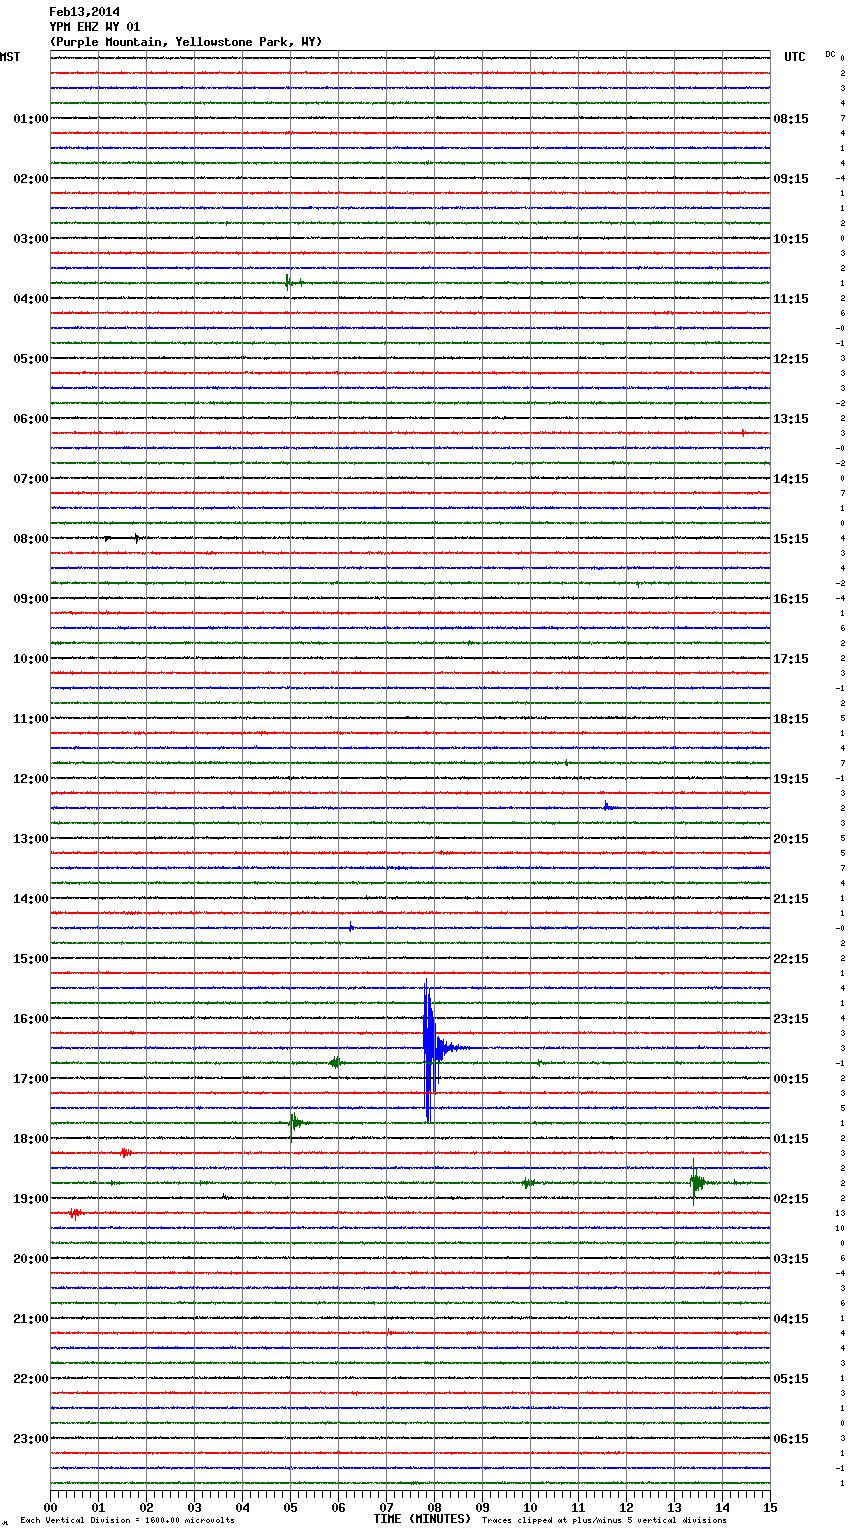Click the 04:15 UTC time label
The width and height of the screenshot is (850, 1534).
pyautogui.click(x=791, y=1319)
